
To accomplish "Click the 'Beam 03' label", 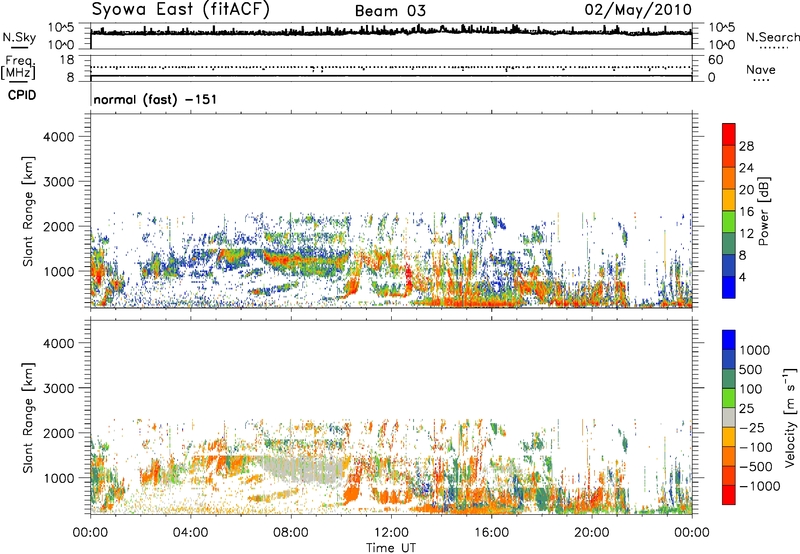I will pyautogui.click(x=390, y=11).
